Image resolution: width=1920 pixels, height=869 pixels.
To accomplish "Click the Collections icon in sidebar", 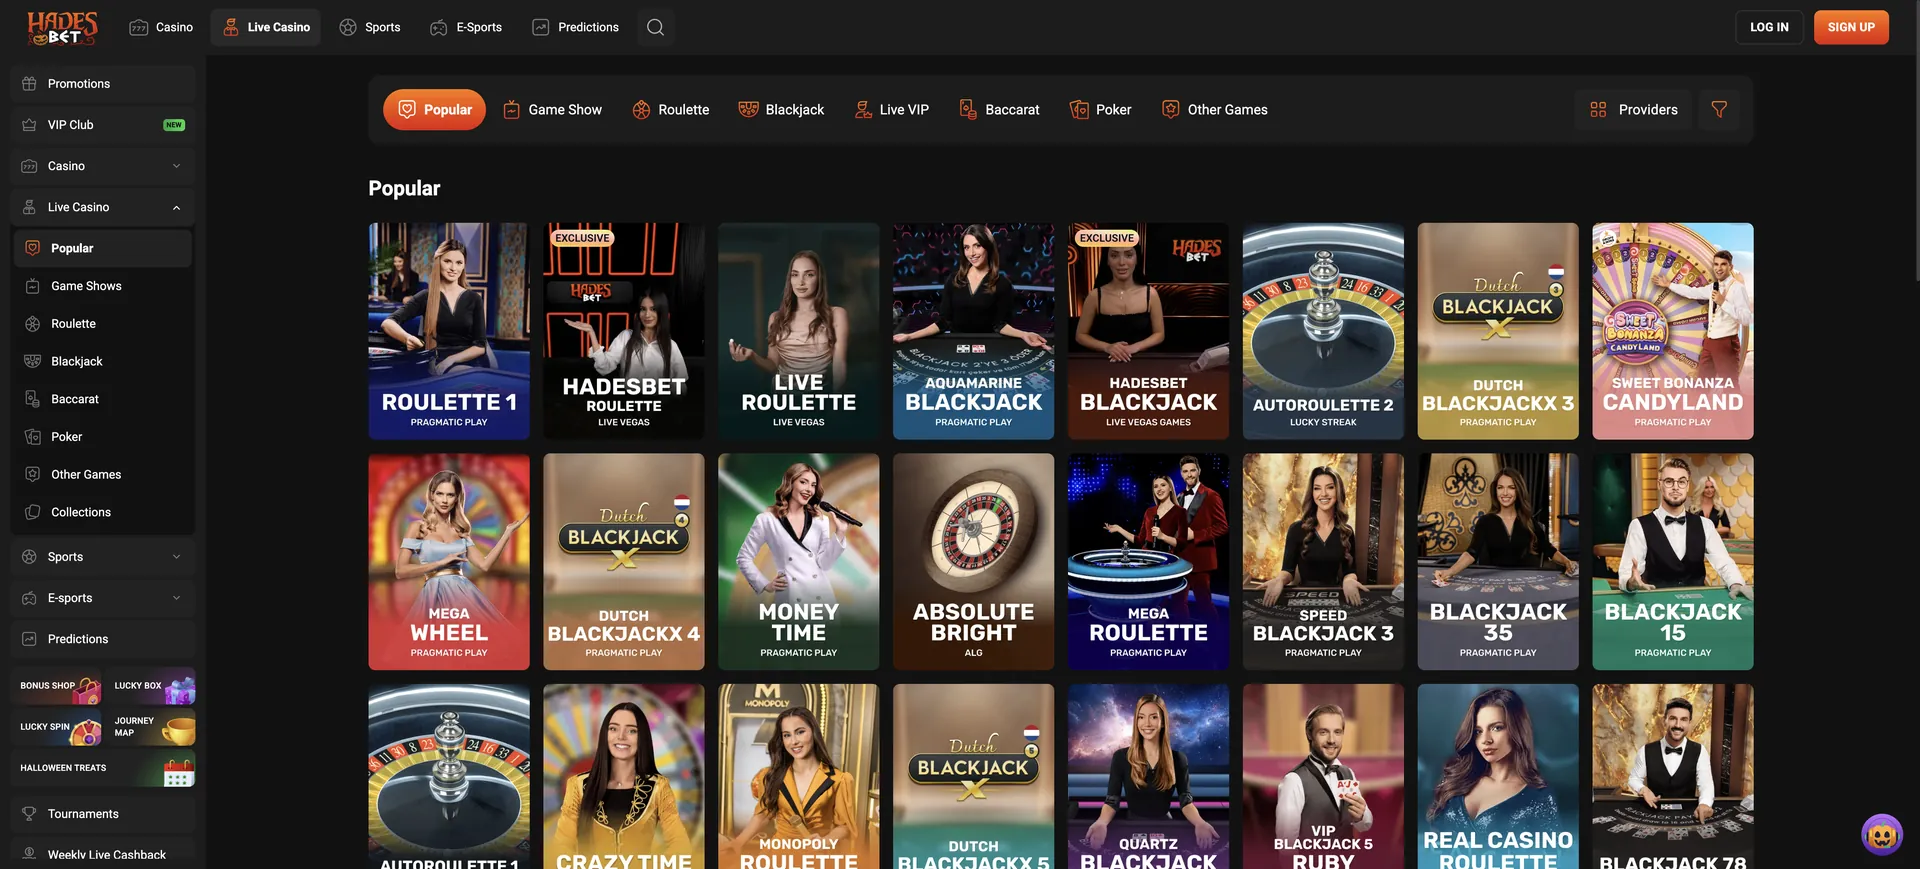I will tap(33, 512).
